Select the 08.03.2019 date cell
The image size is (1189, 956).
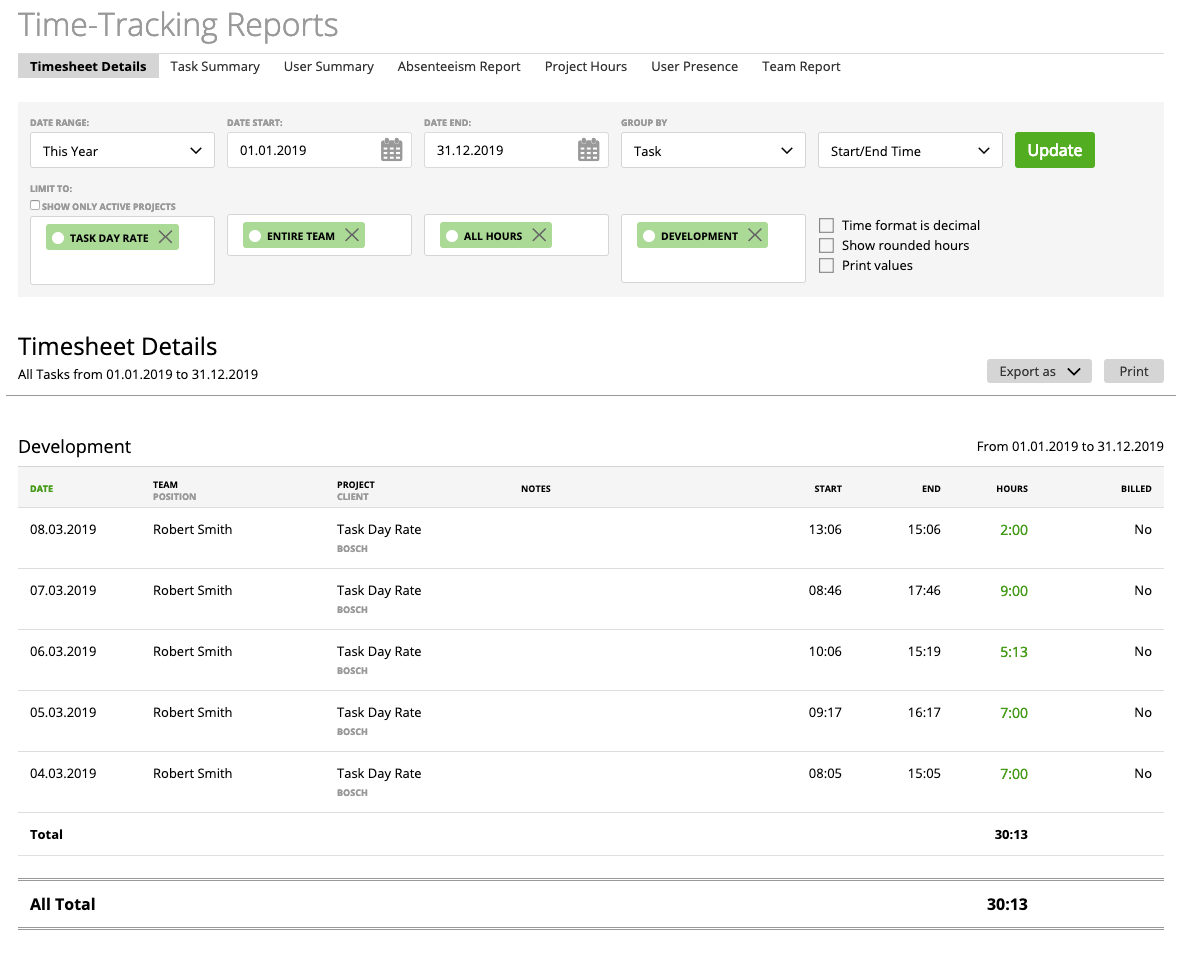(x=63, y=529)
